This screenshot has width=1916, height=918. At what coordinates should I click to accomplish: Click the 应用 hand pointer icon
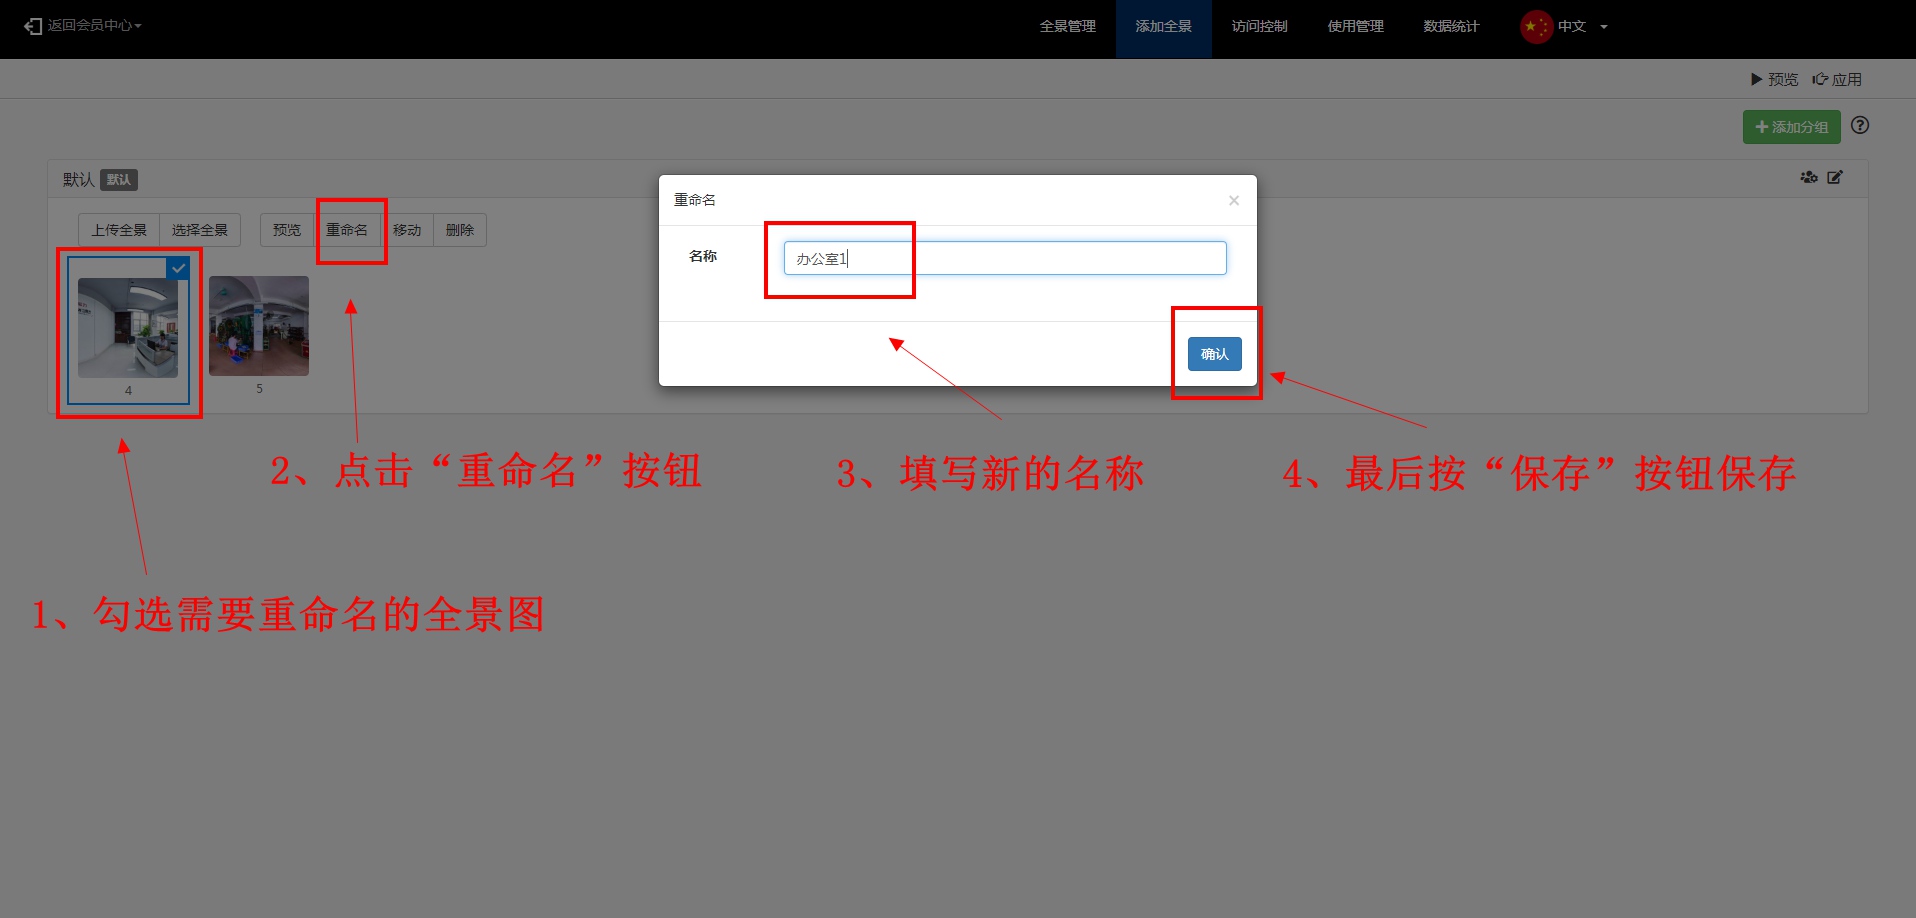click(1820, 79)
